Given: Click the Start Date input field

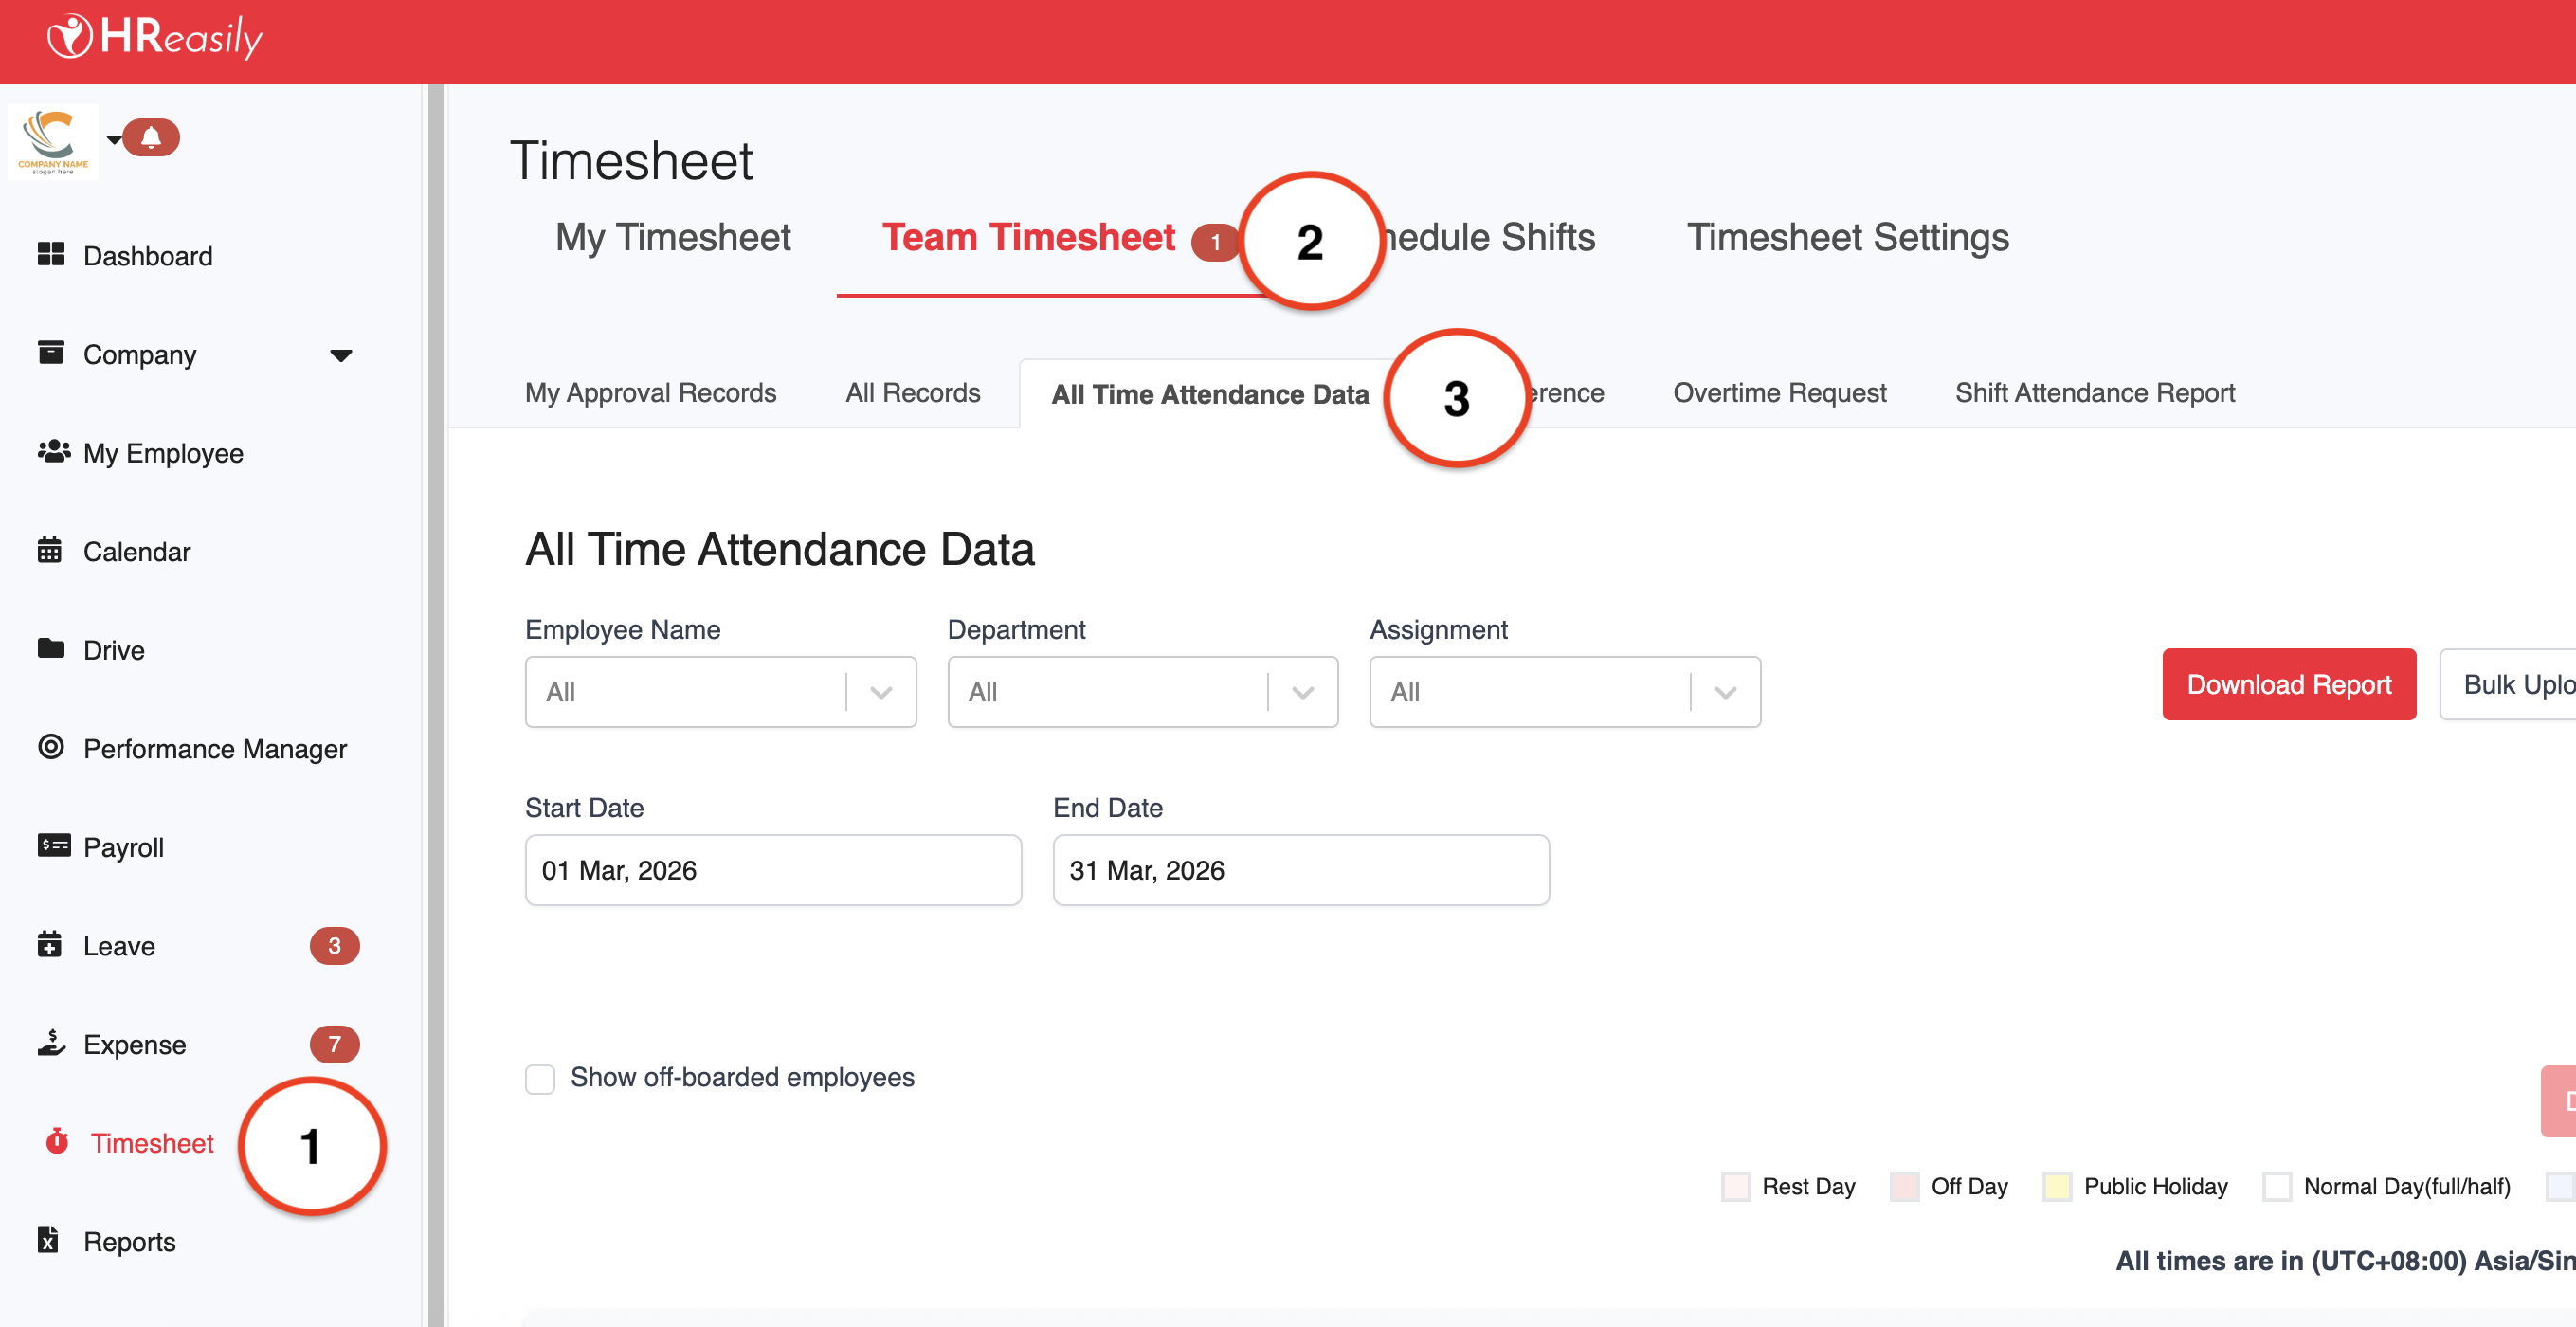Looking at the screenshot, I should click(773, 870).
